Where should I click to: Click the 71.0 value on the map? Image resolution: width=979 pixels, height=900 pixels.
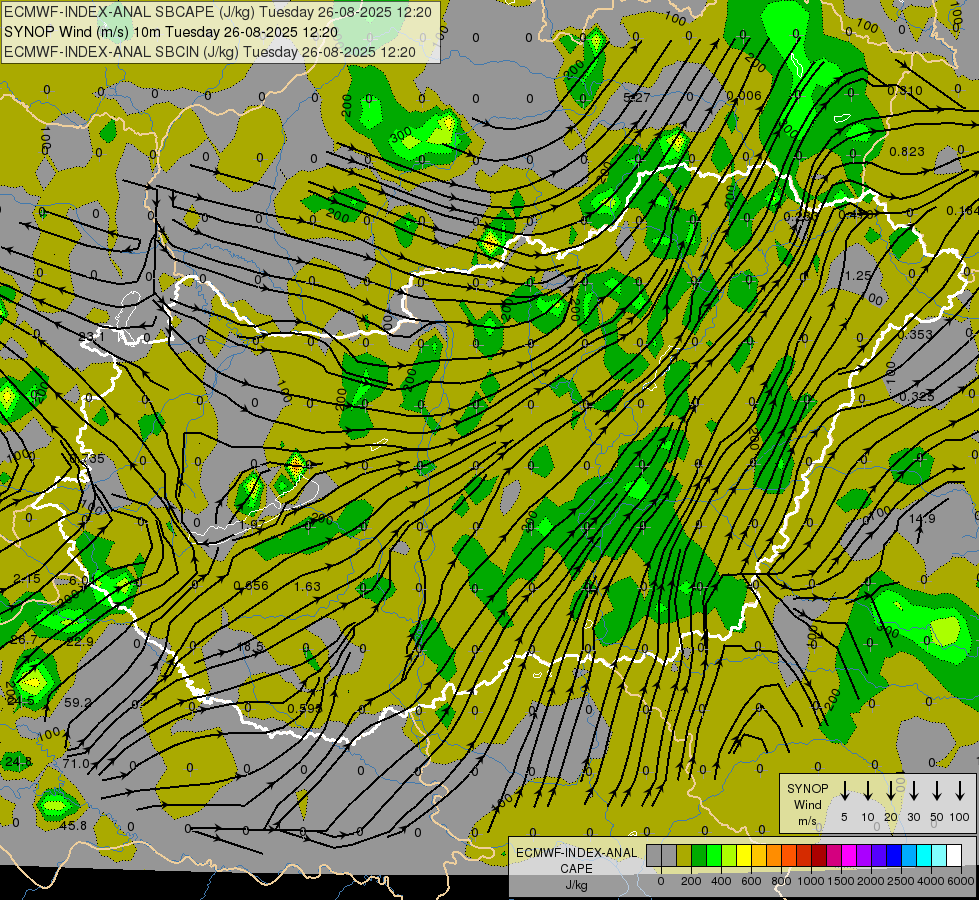(x=76, y=763)
